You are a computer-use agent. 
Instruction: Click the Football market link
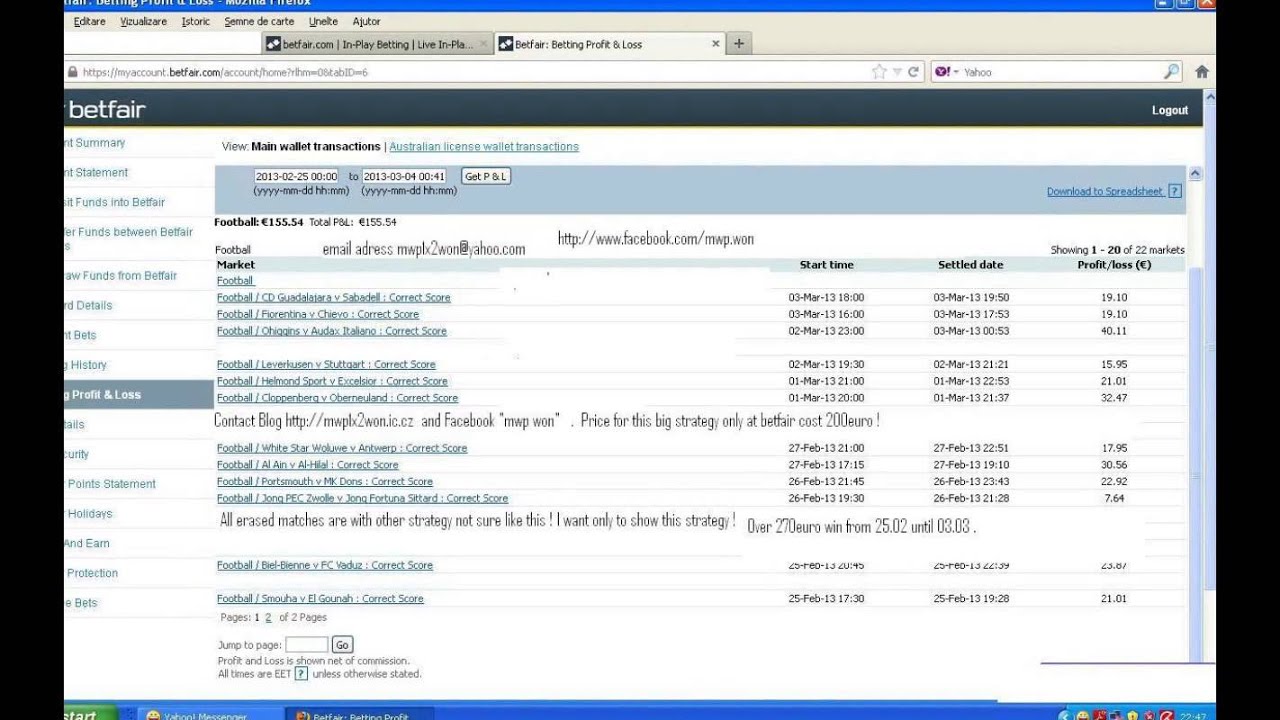tap(235, 281)
